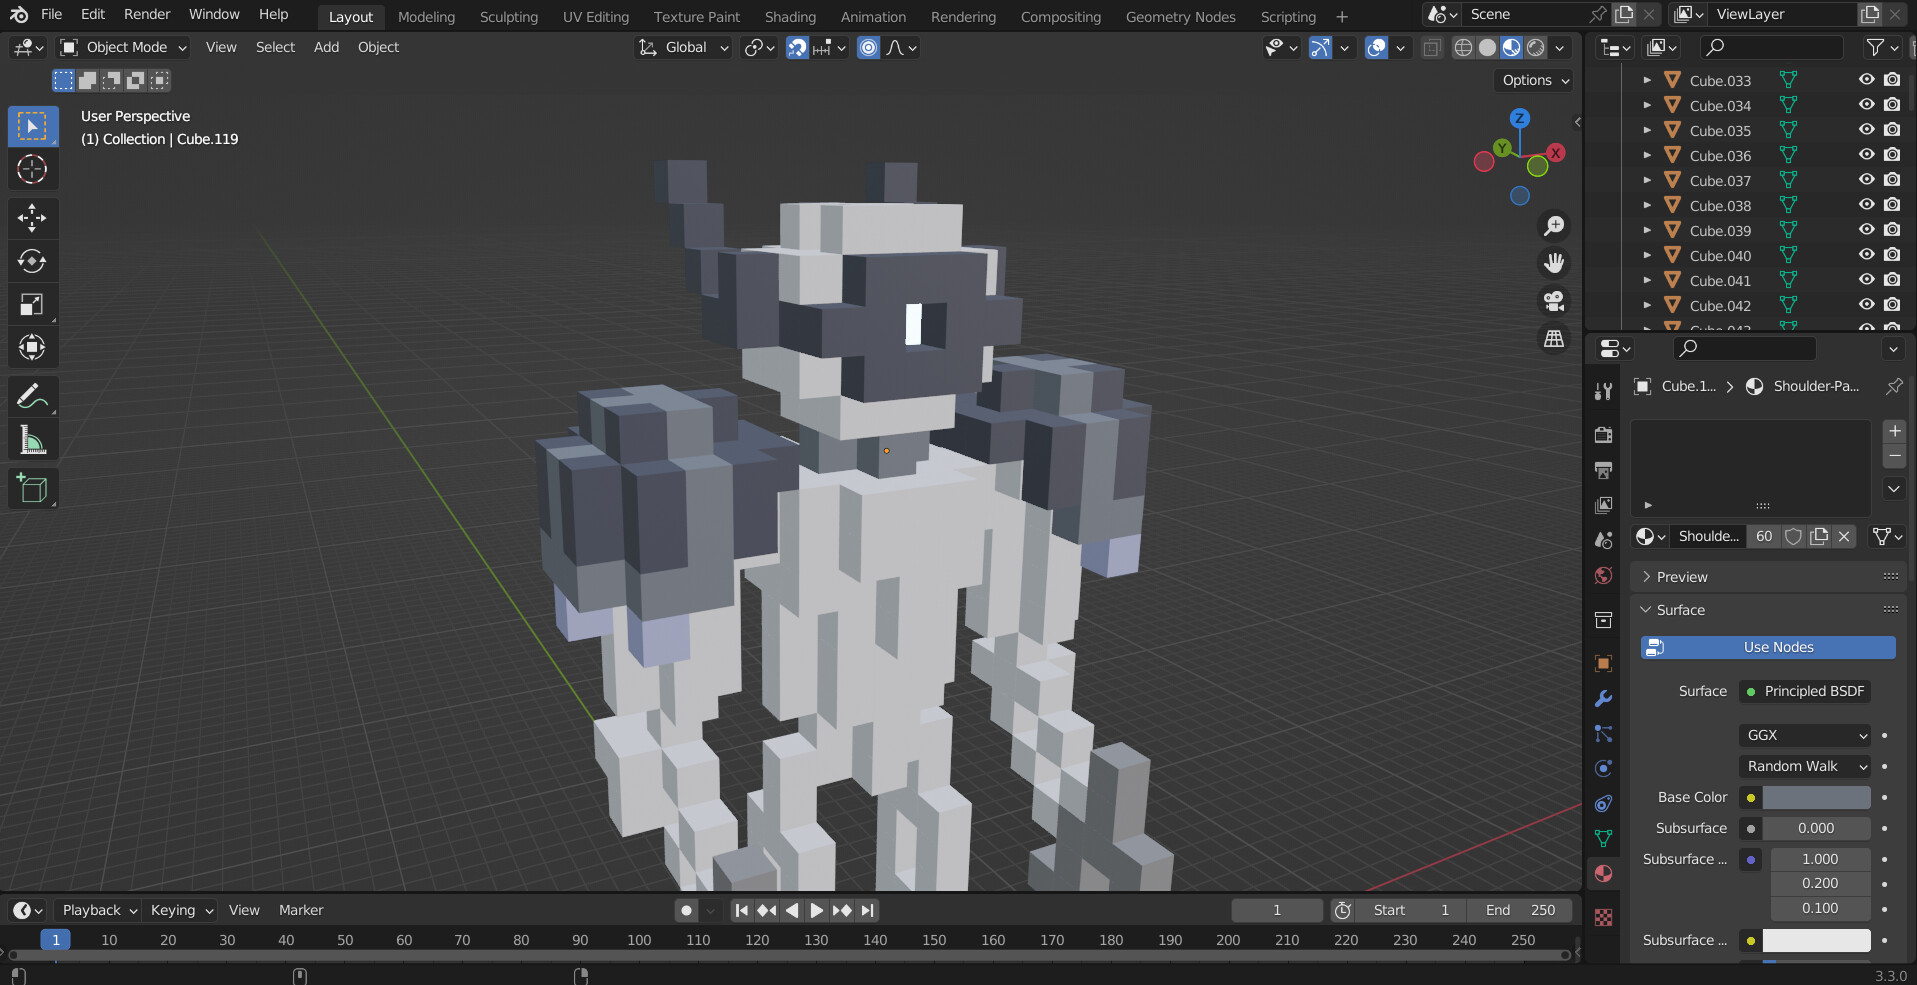
Task: Activate the Measure tool
Action: tap(33, 439)
